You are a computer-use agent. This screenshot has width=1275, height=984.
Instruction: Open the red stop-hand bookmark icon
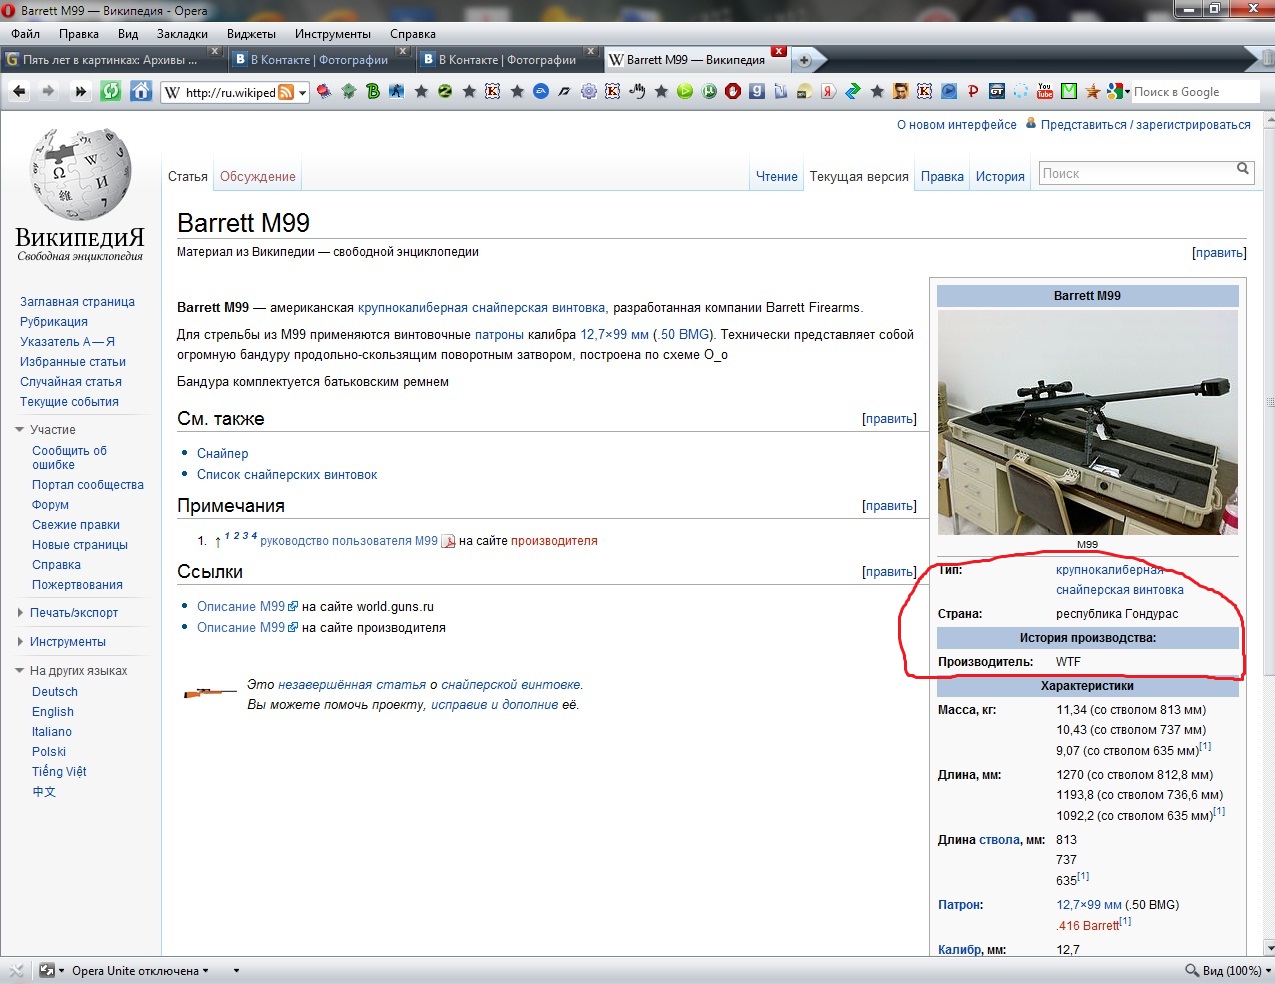(733, 91)
